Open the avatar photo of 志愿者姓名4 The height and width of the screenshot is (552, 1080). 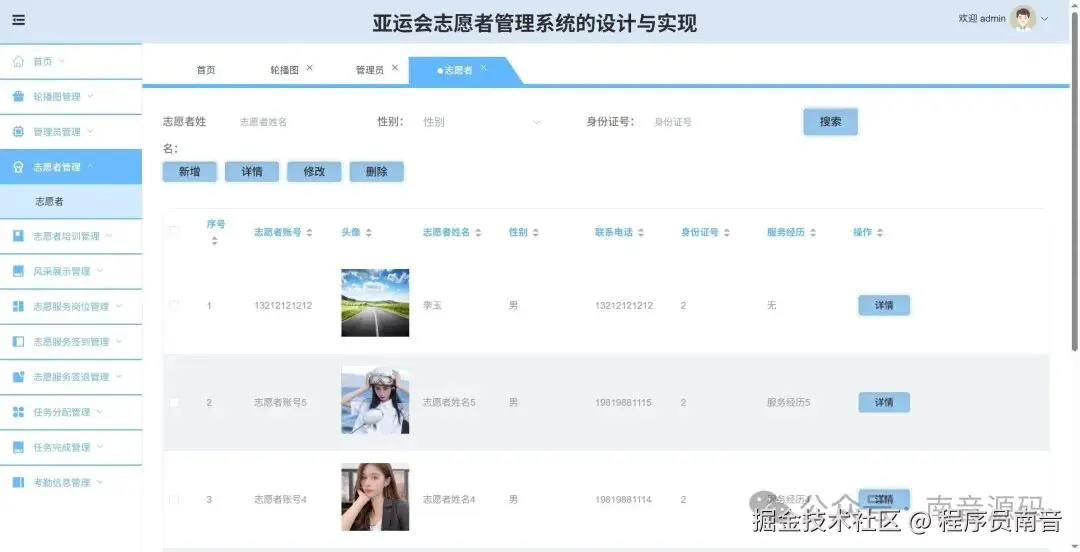(x=375, y=497)
